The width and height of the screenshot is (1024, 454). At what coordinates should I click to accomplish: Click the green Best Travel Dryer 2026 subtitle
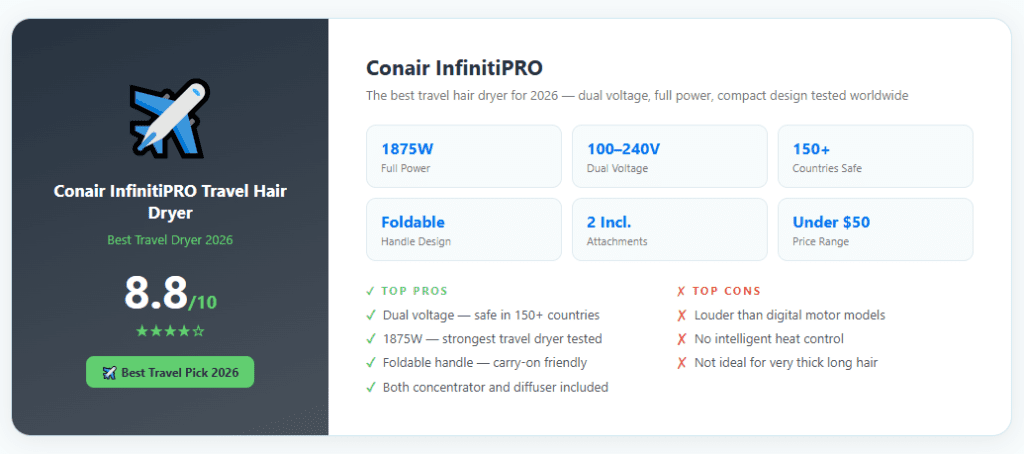tap(170, 240)
